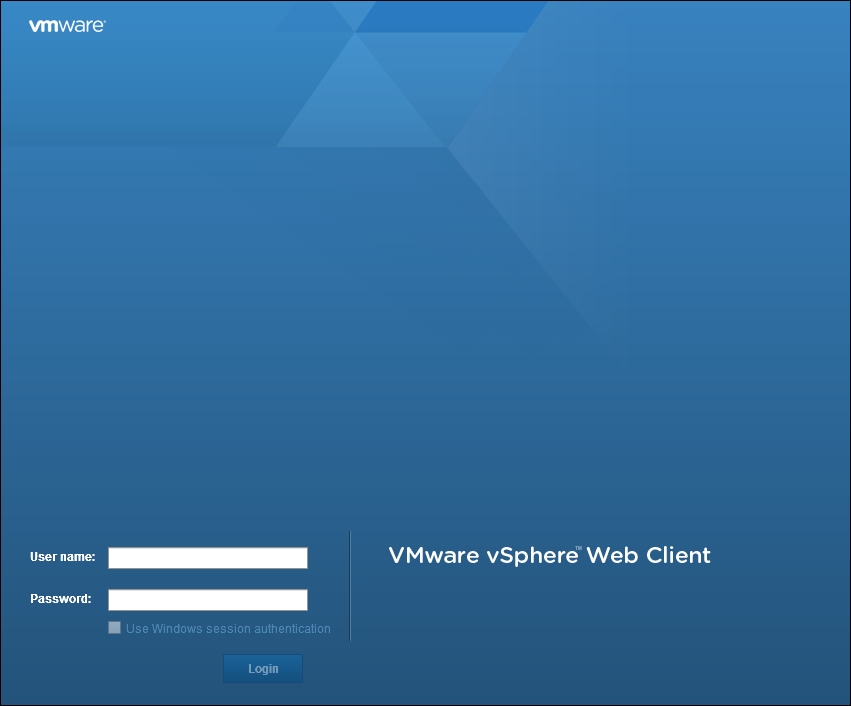Viewport: 851px width, 706px height.
Task: Click the Password label
Action: (61, 599)
